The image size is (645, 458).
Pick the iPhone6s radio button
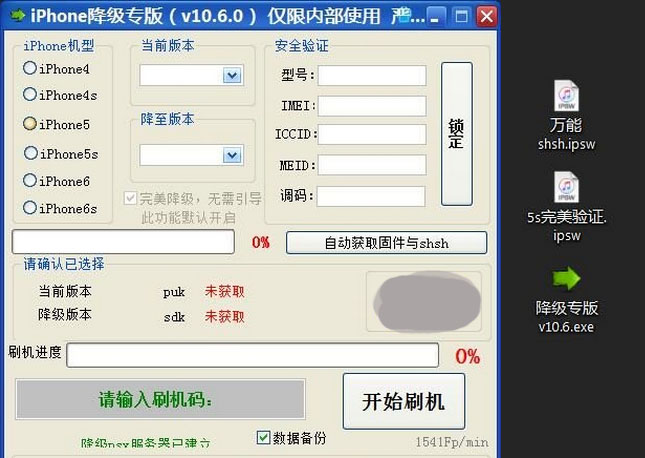click(x=30, y=207)
